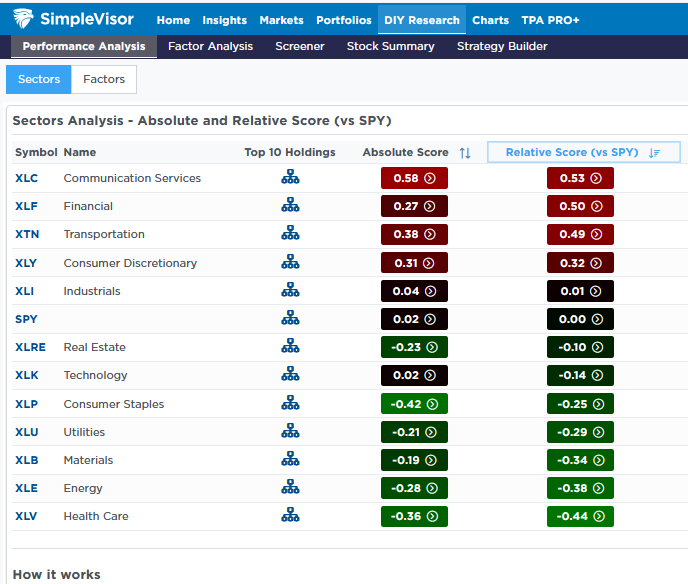Click the XLV symbol link

[29, 516]
